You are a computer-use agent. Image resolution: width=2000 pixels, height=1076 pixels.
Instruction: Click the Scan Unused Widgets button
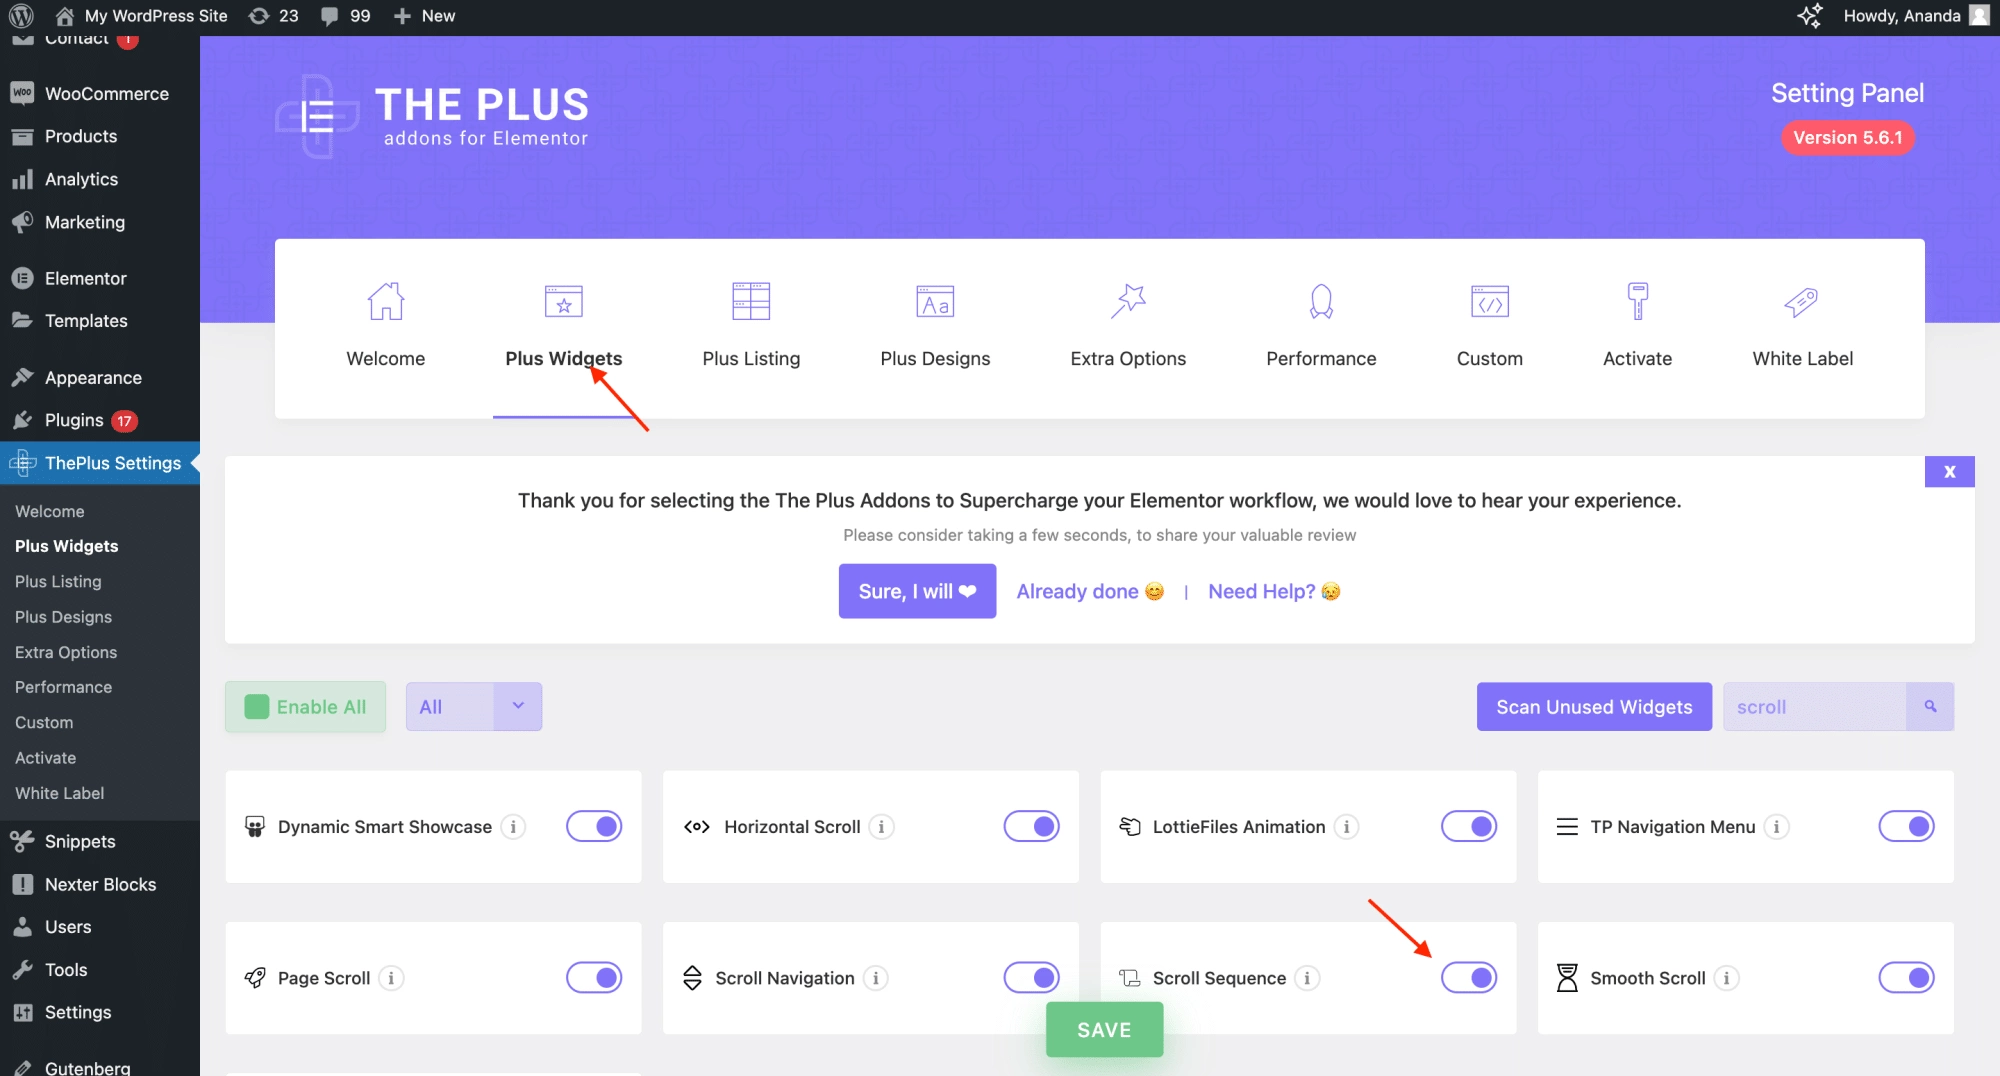coord(1594,706)
